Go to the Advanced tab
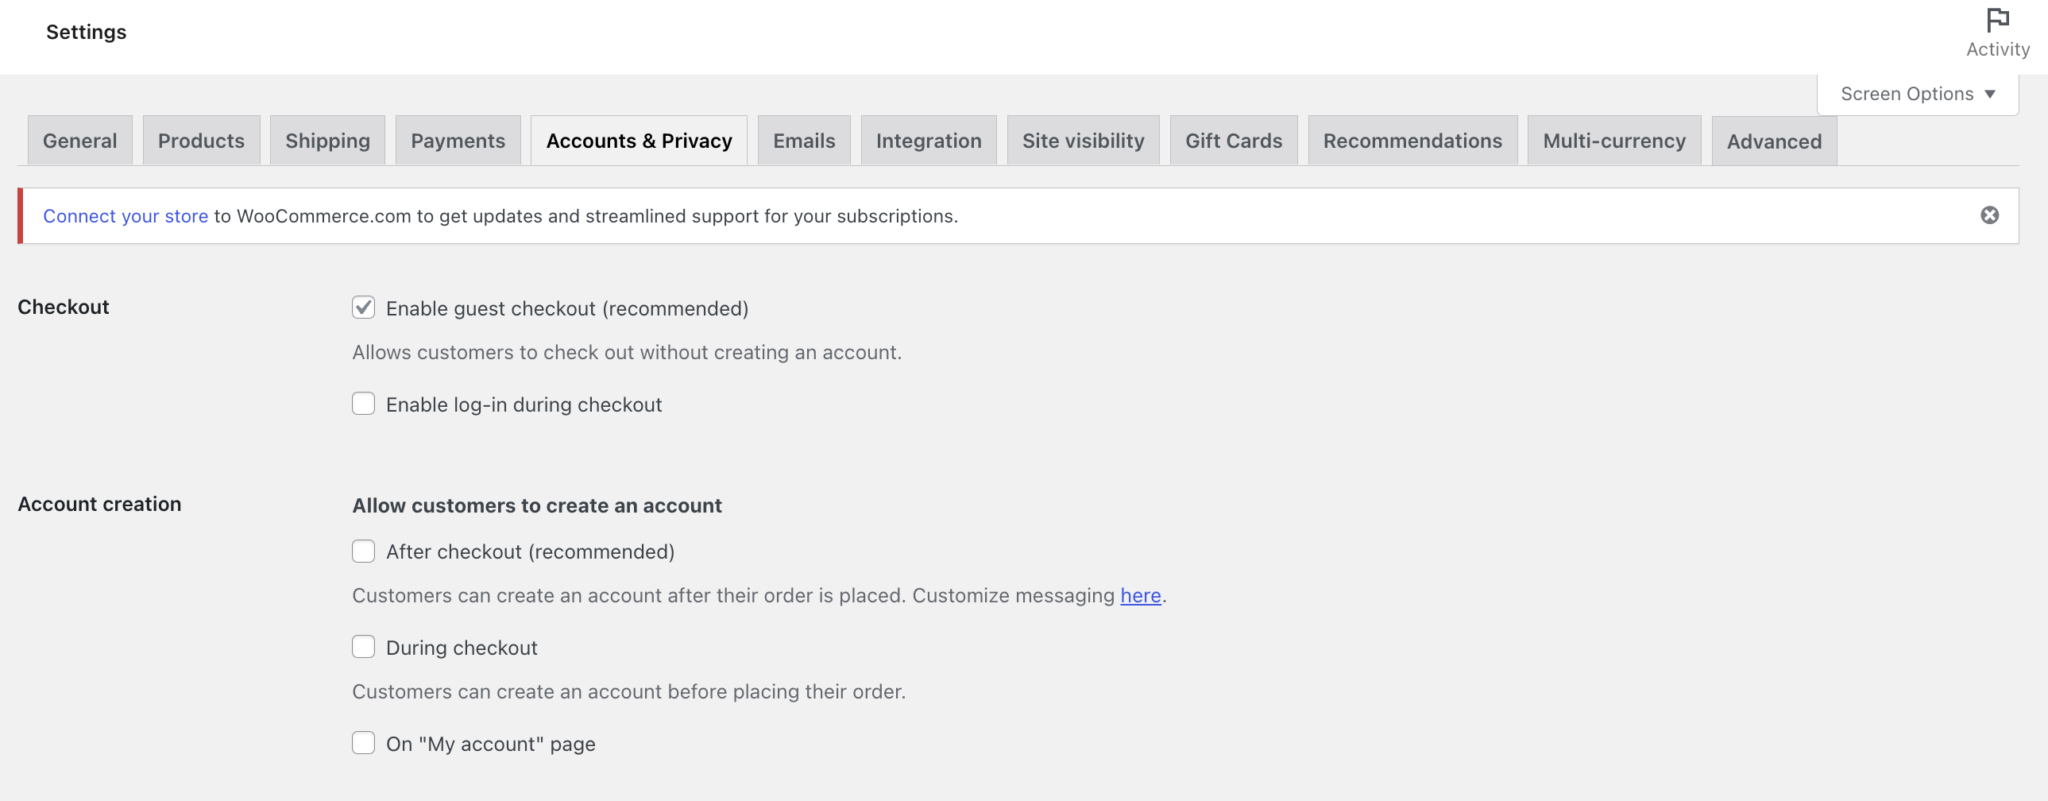The height and width of the screenshot is (801, 2048). coord(1774,142)
